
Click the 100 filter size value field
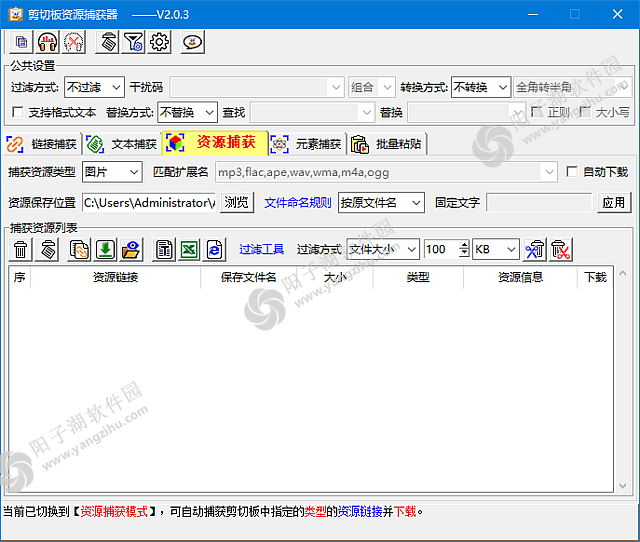(x=442, y=249)
